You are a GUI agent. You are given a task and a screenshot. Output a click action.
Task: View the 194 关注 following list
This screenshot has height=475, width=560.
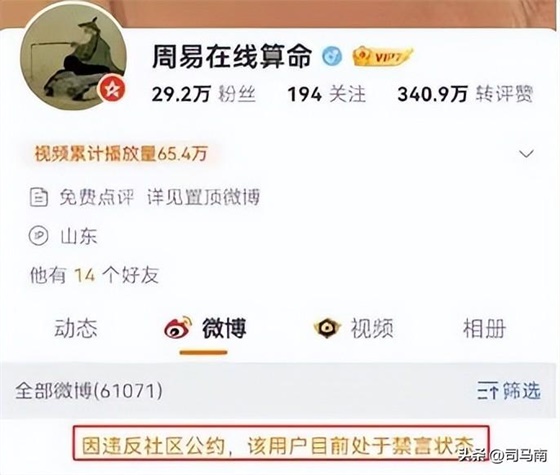coord(327,94)
